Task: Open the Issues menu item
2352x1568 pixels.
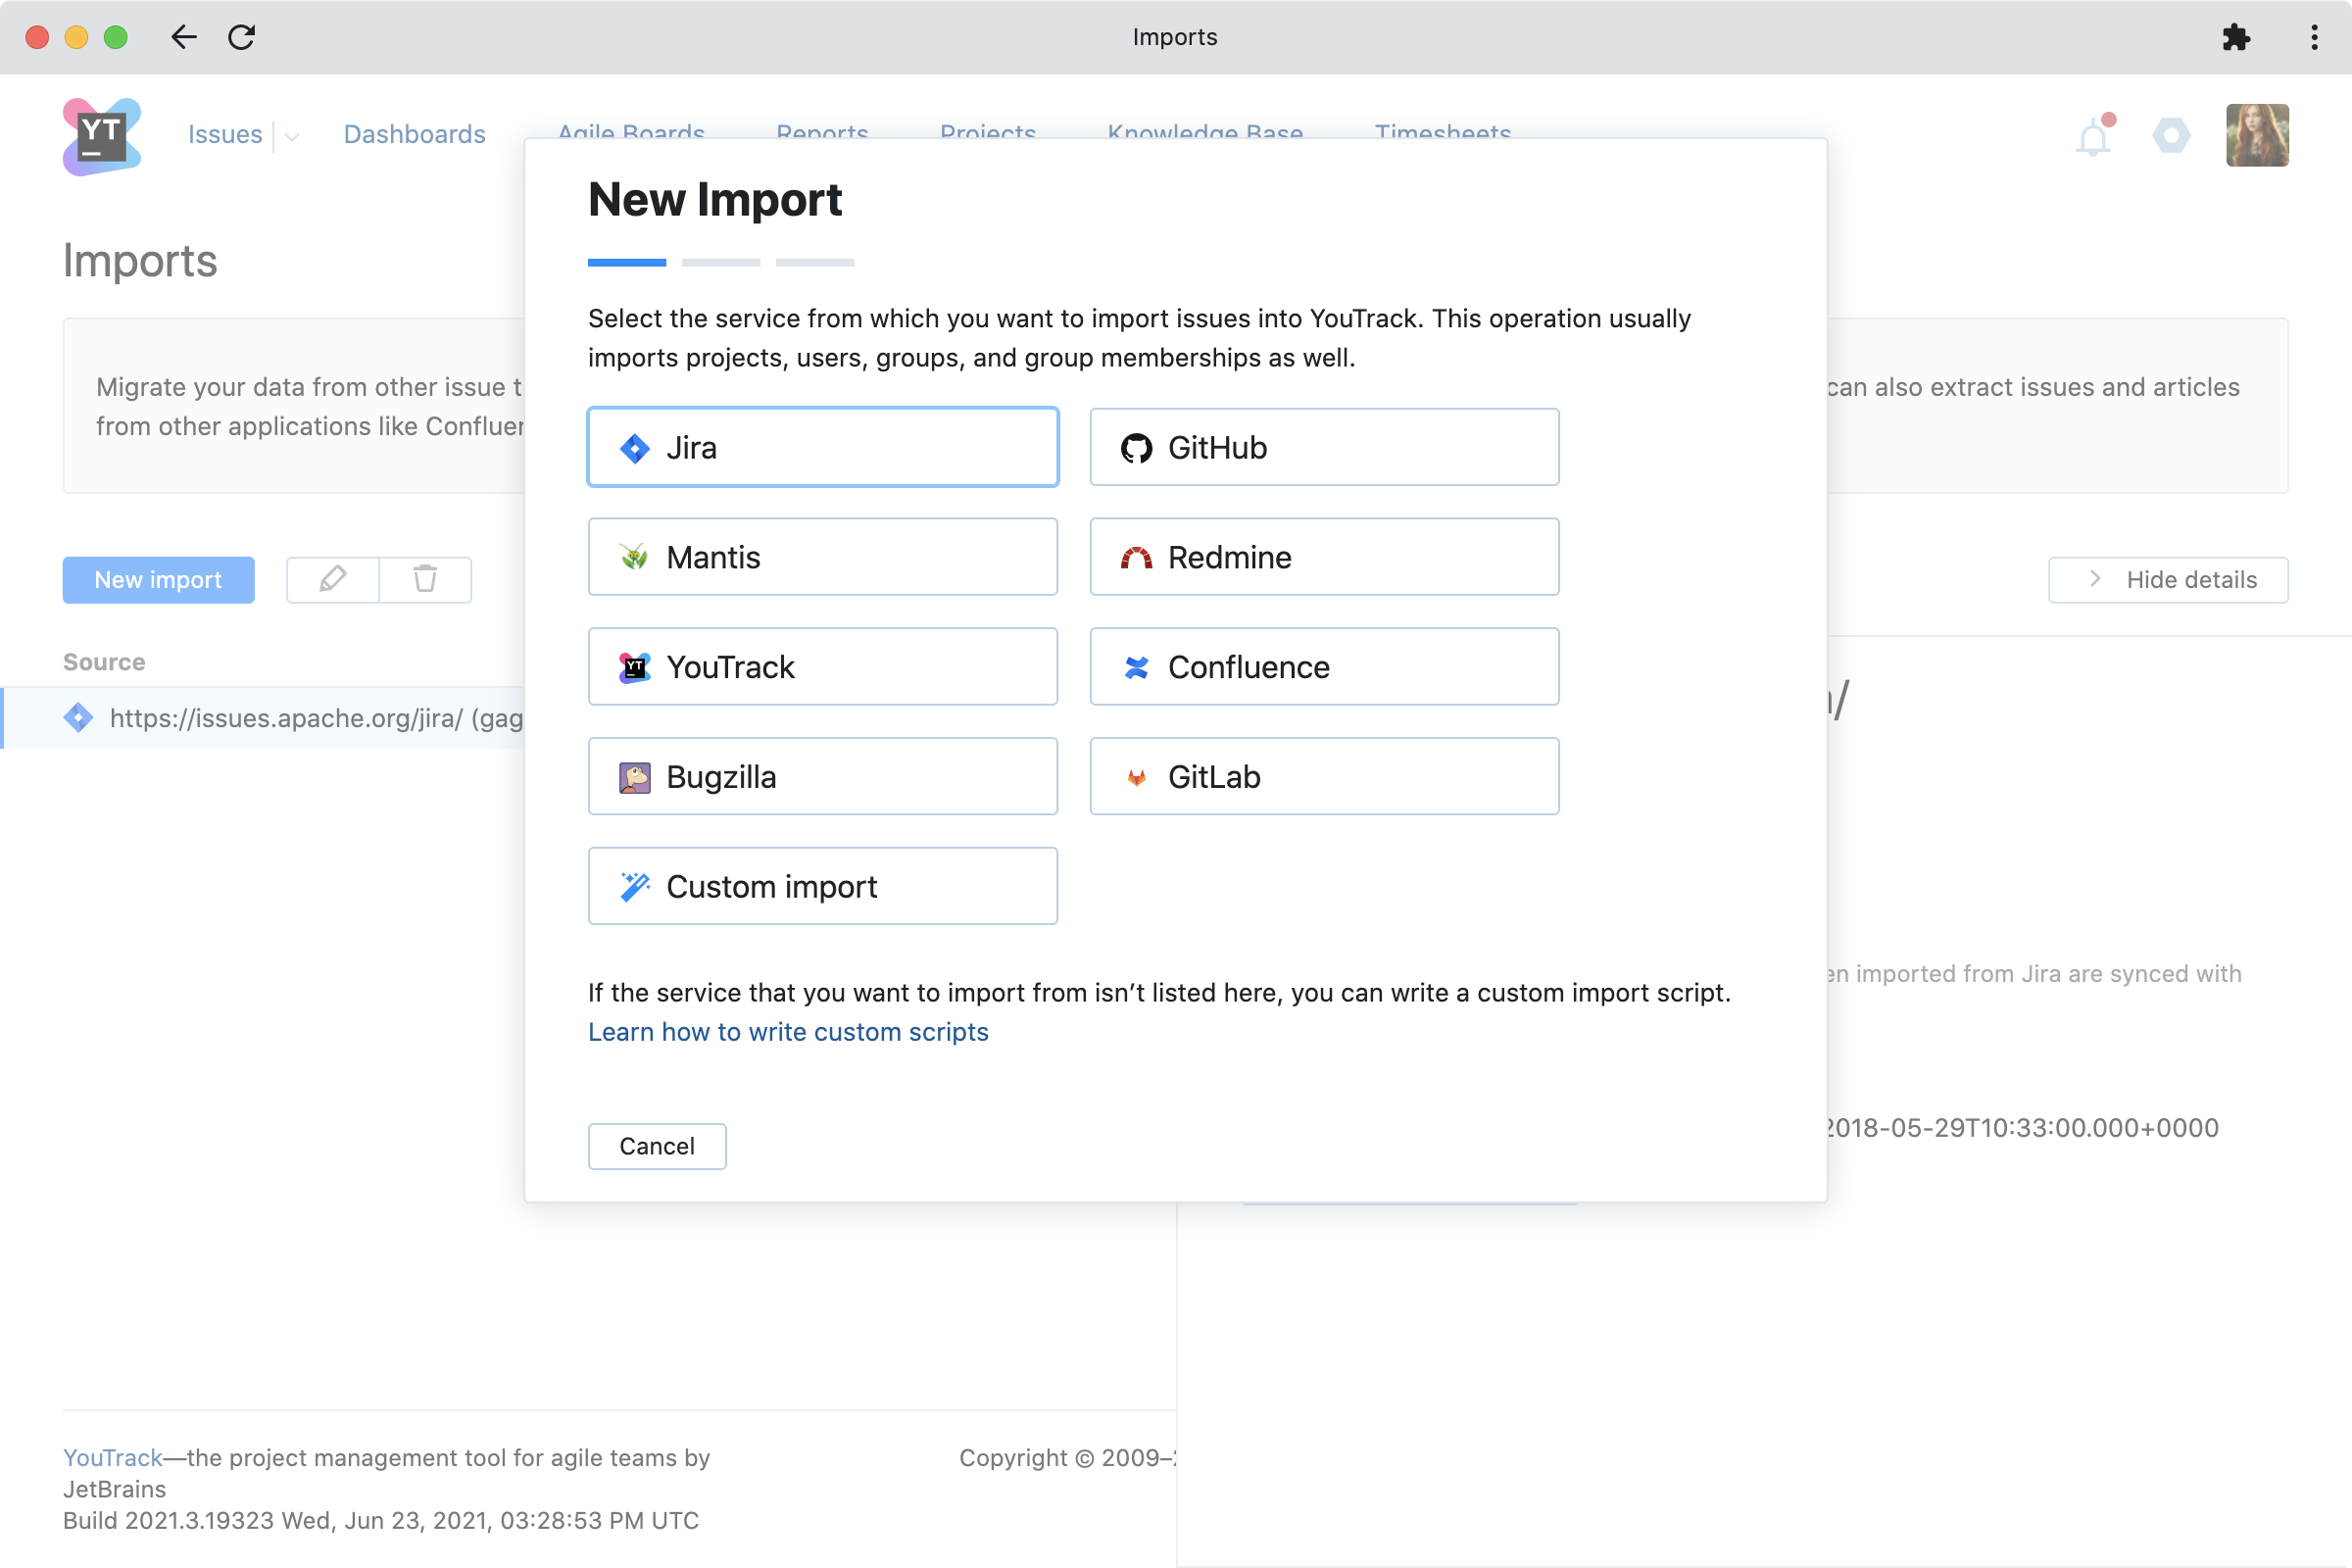Action: 225,134
